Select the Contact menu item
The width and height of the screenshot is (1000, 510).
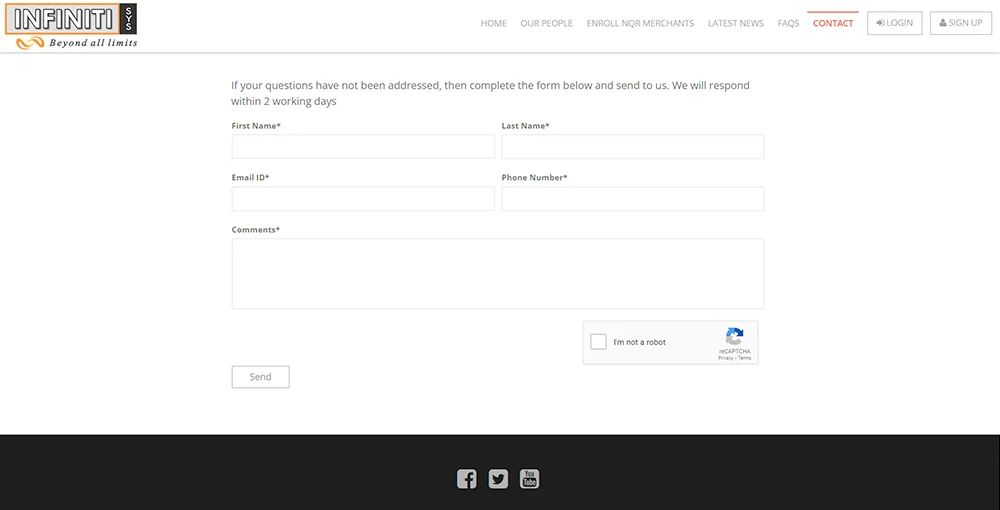tap(833, 23)
